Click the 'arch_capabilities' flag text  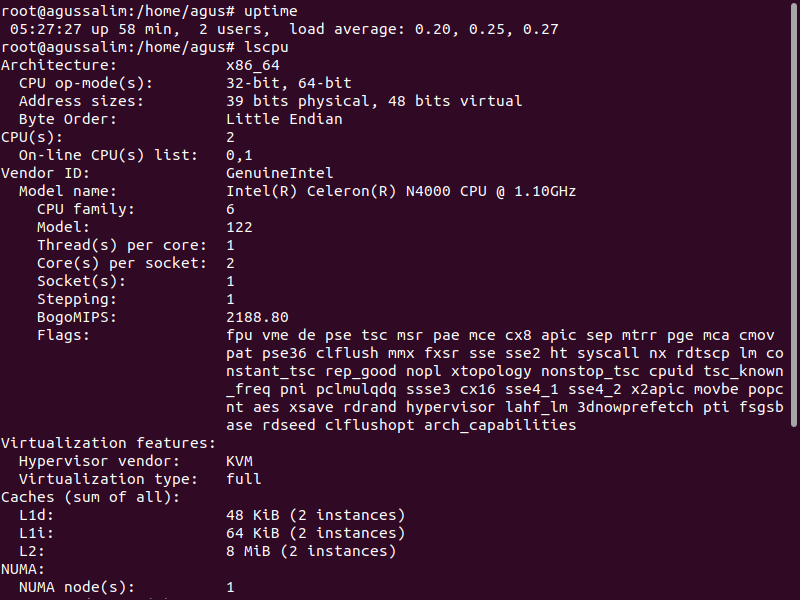[500, 426]
